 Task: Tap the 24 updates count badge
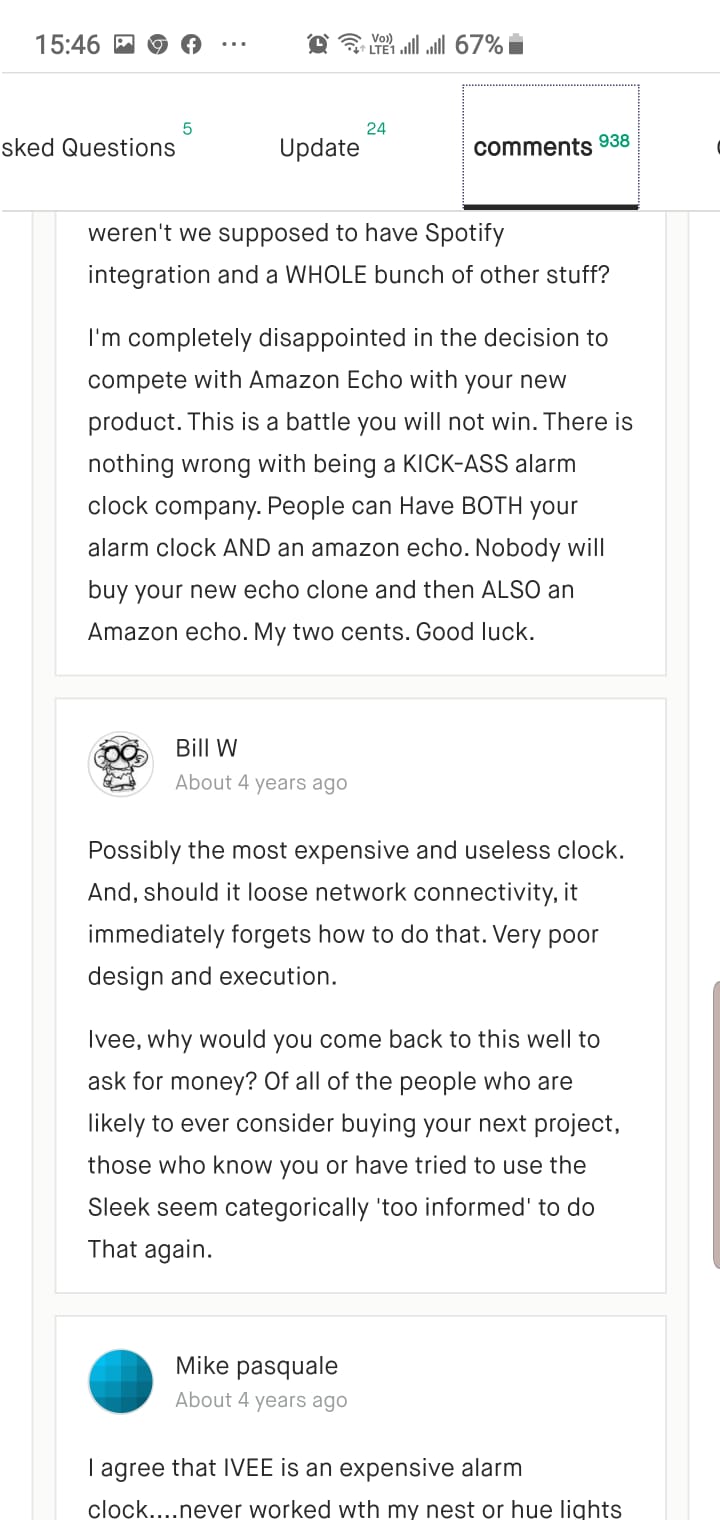click(x=376, y=129)
